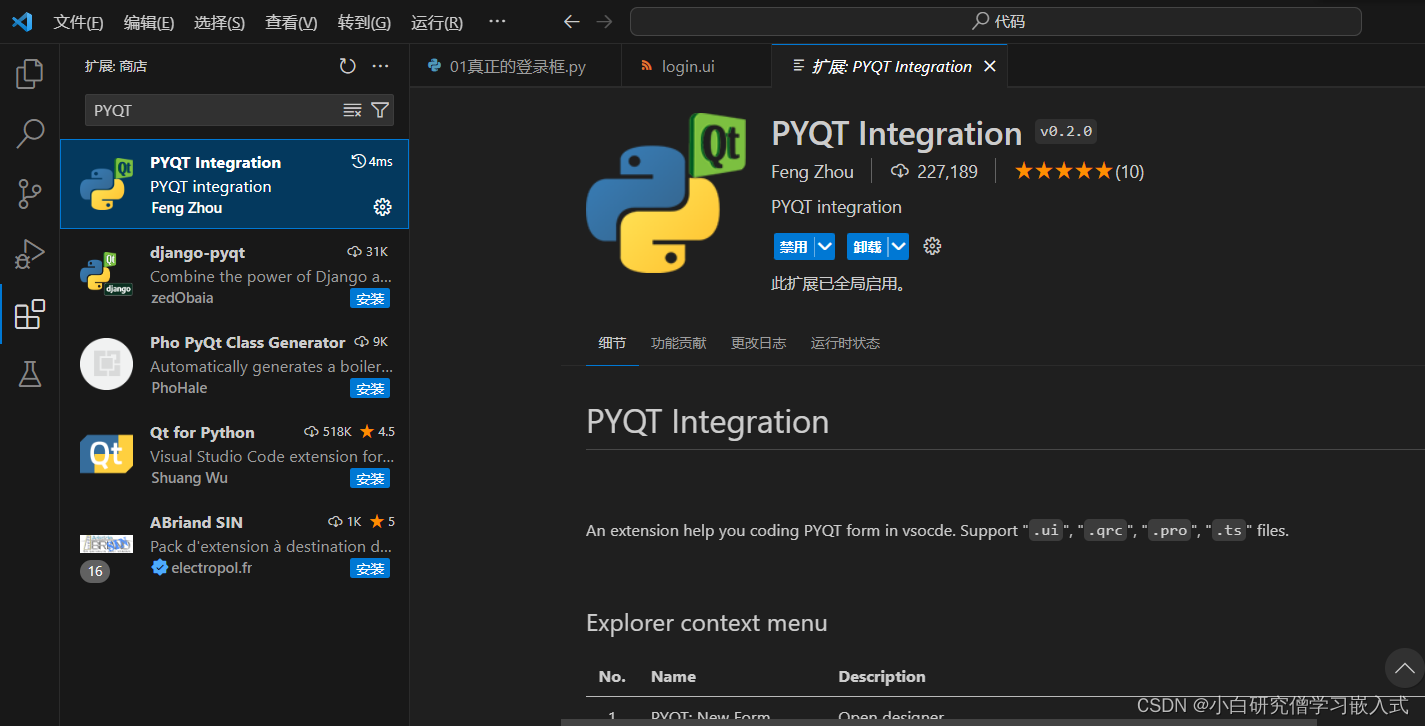Install the Qt for Python extension

click(370, 478)
